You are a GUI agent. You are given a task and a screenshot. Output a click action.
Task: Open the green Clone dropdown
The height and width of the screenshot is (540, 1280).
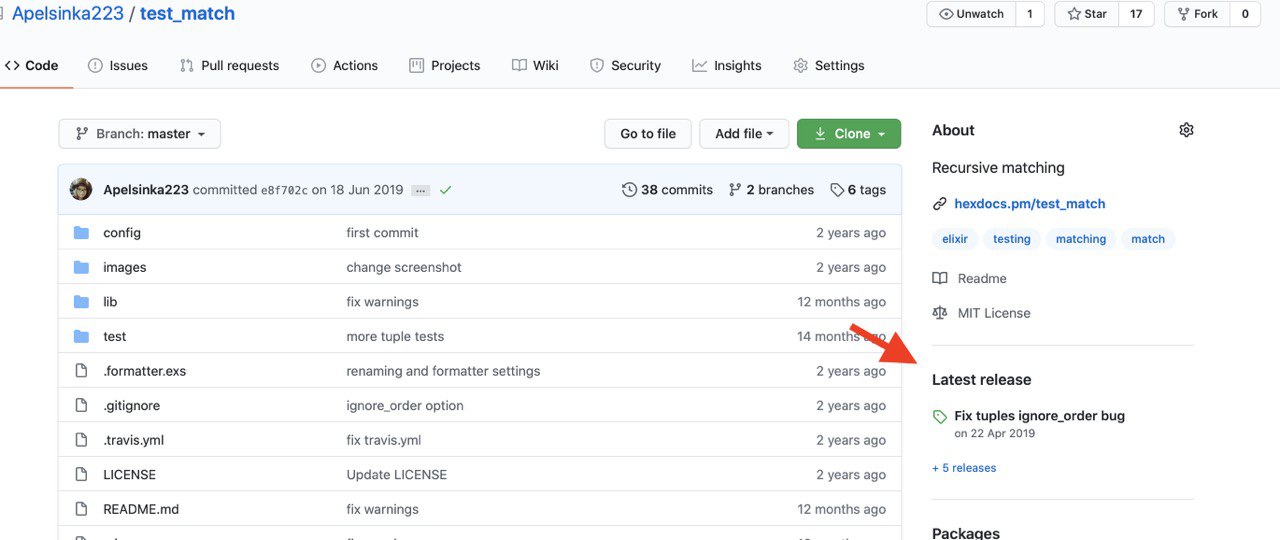849,134
